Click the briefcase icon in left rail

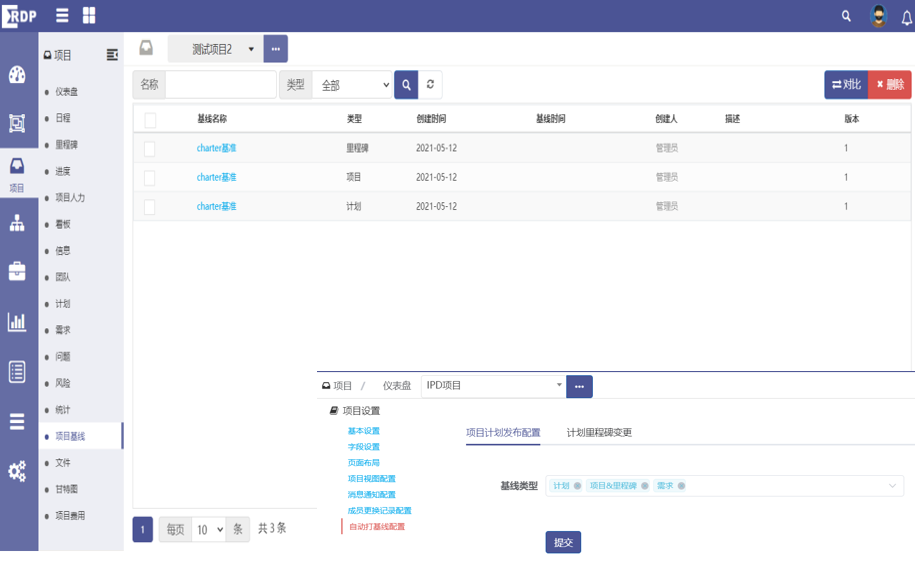coord(17,271)
